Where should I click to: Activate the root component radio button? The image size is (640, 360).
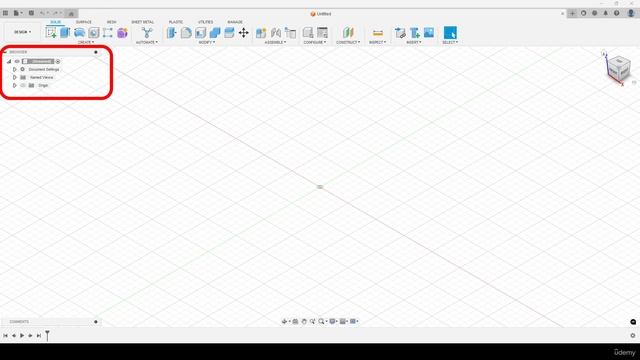click(58, 62)
